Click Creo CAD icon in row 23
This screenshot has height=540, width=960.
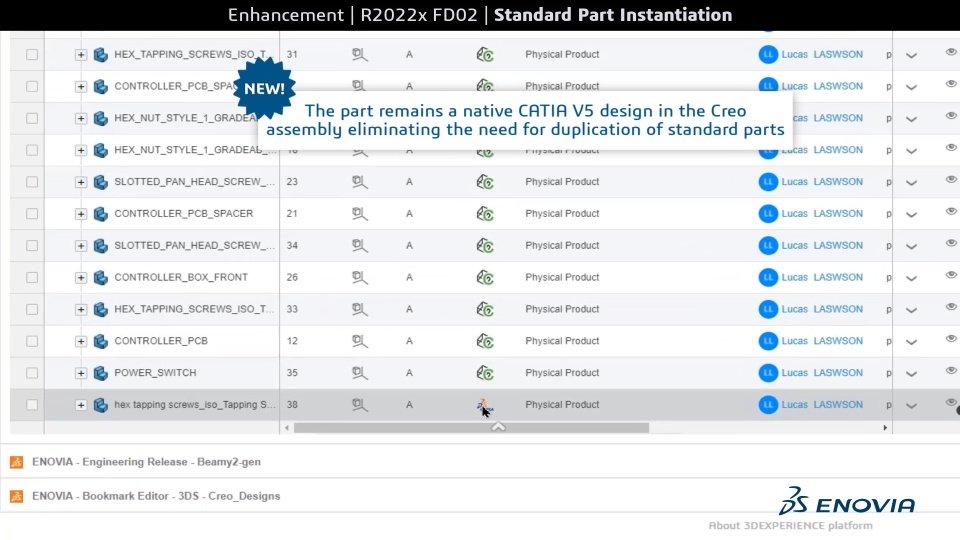485,182
